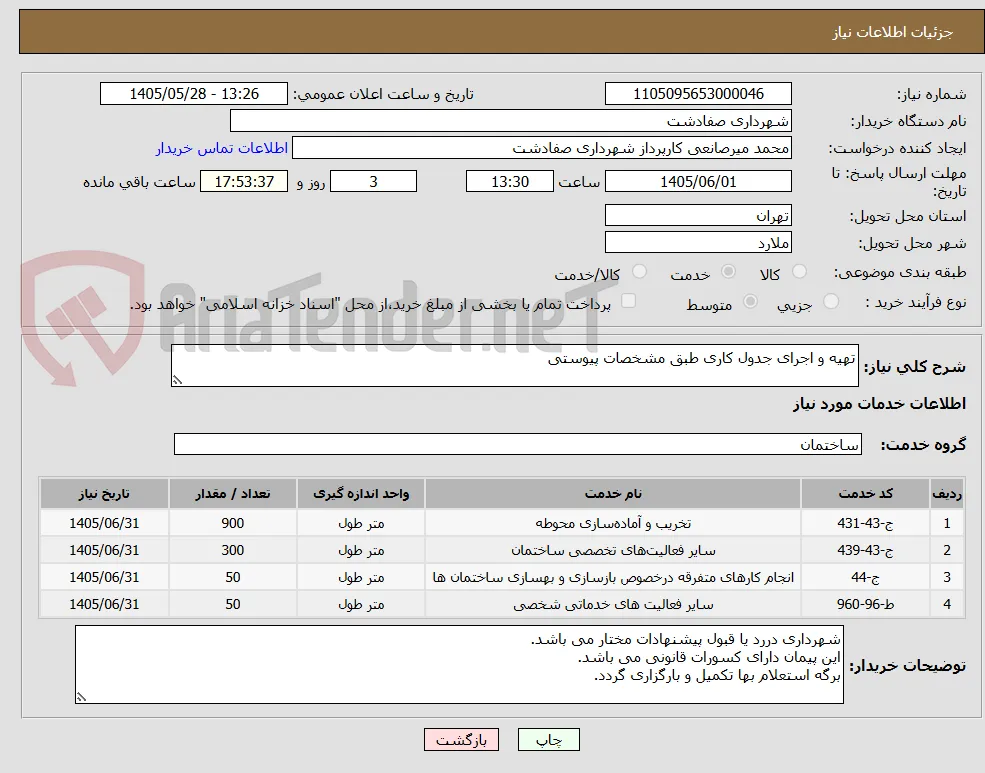Click the deadline time field 13:30

click(x=509, y=181)
